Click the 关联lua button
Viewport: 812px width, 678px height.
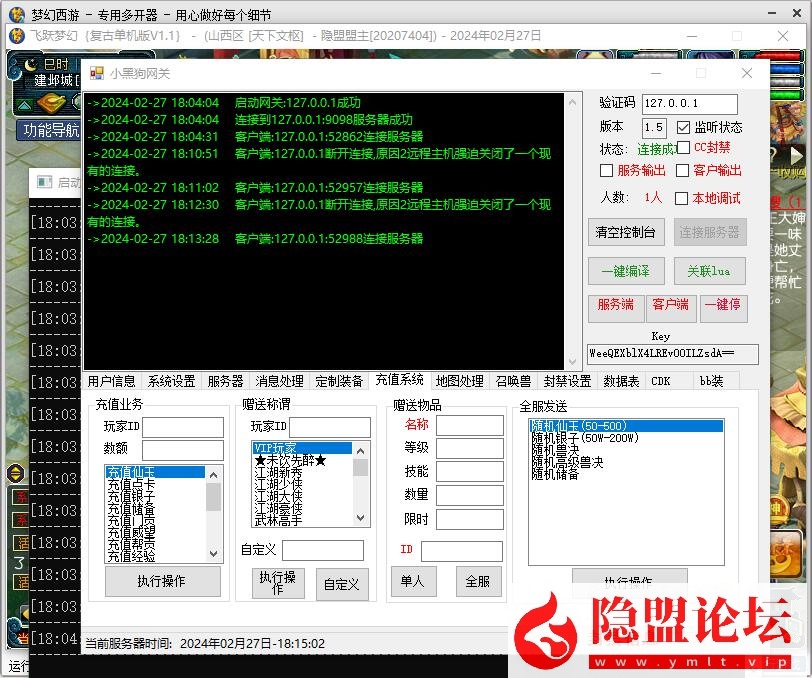709,271
